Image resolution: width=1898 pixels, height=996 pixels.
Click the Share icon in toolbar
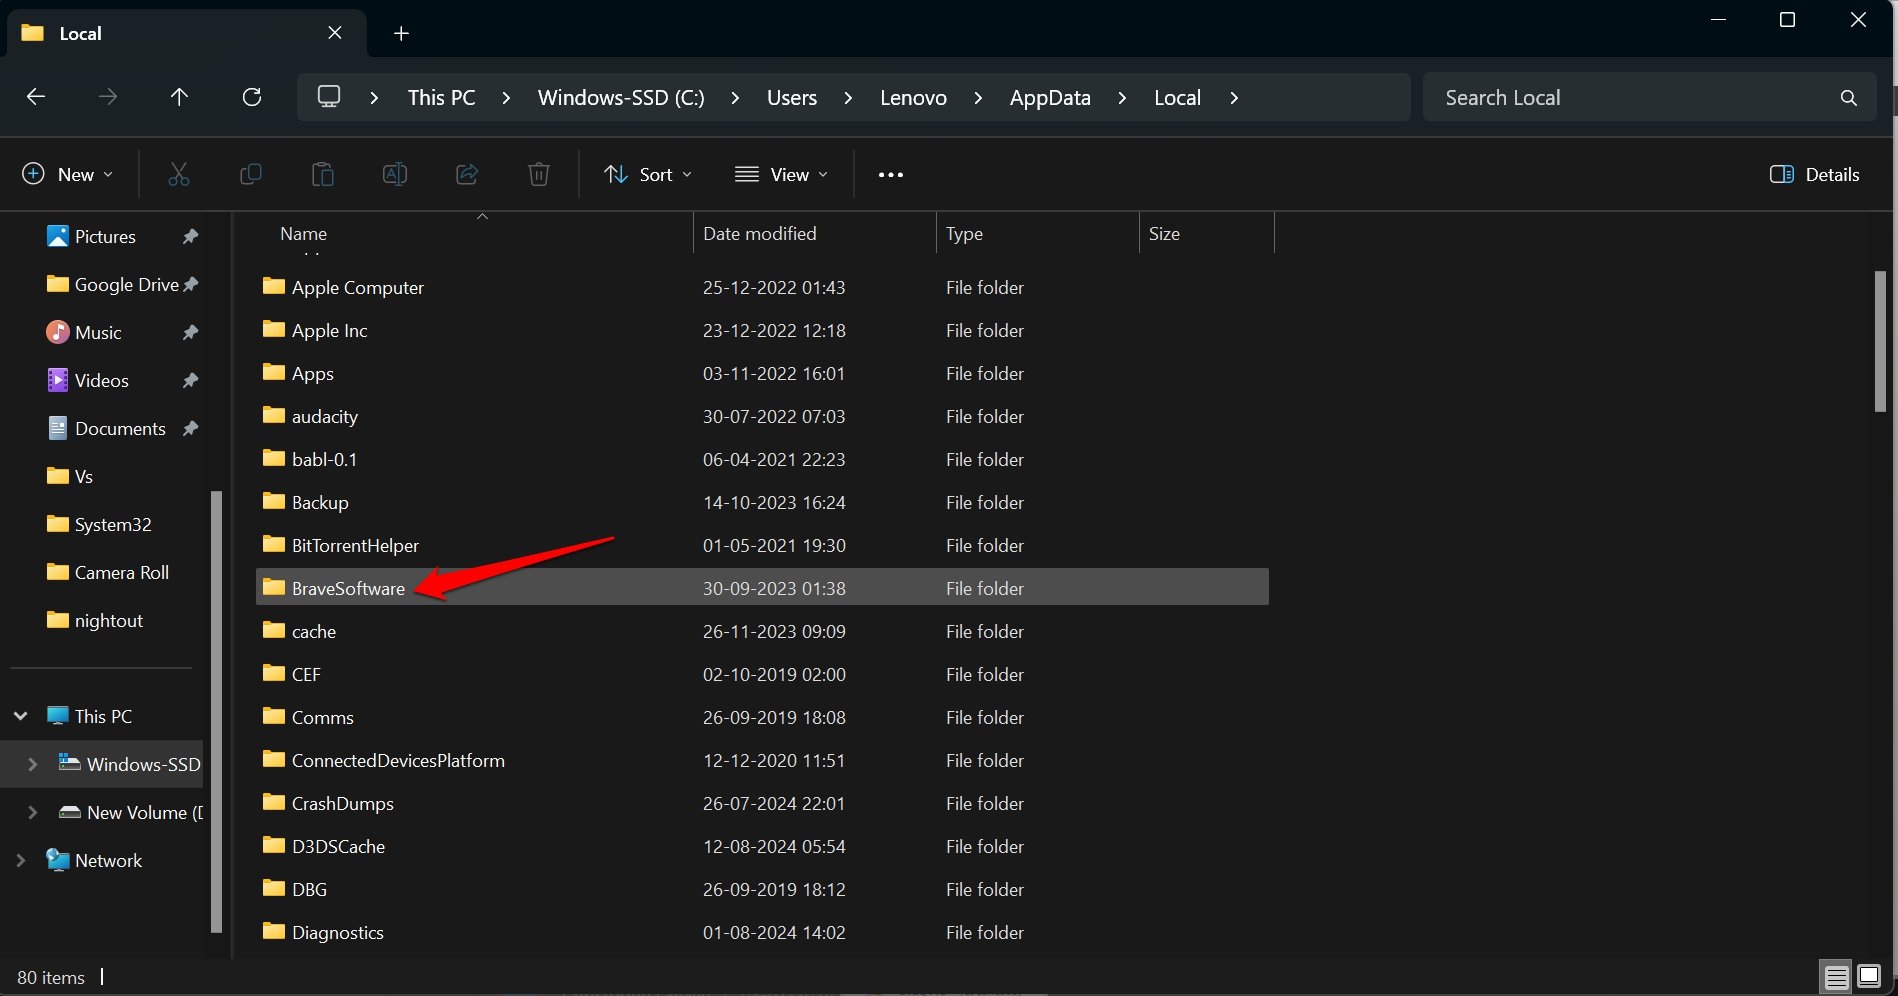point(467,175)
